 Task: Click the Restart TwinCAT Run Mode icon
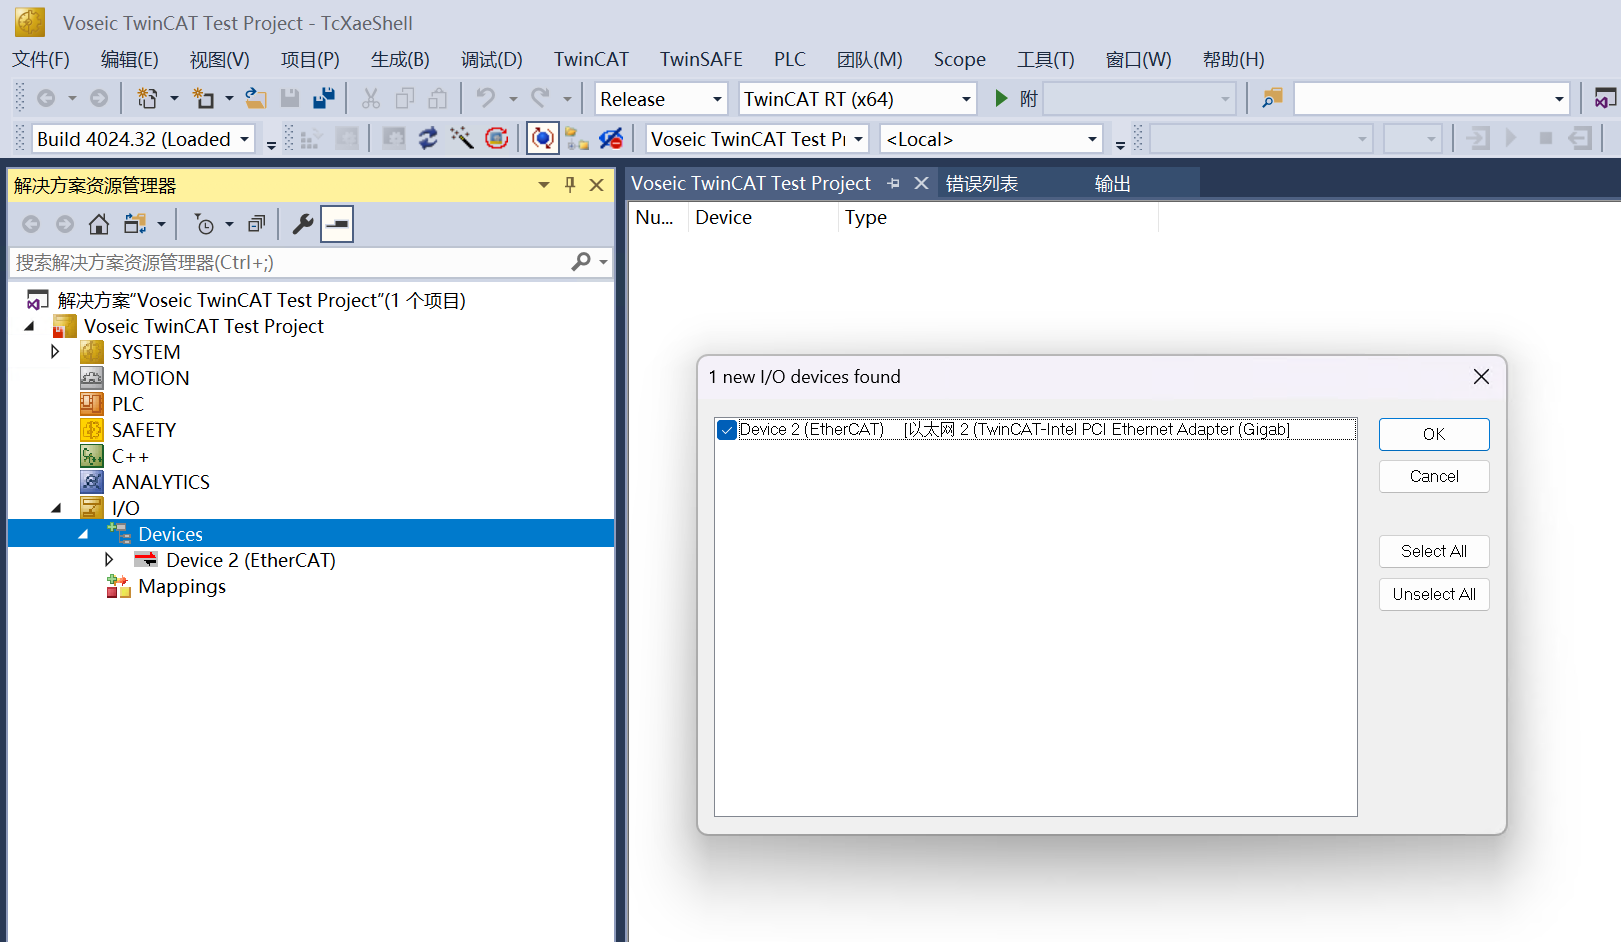click(347, 138)
